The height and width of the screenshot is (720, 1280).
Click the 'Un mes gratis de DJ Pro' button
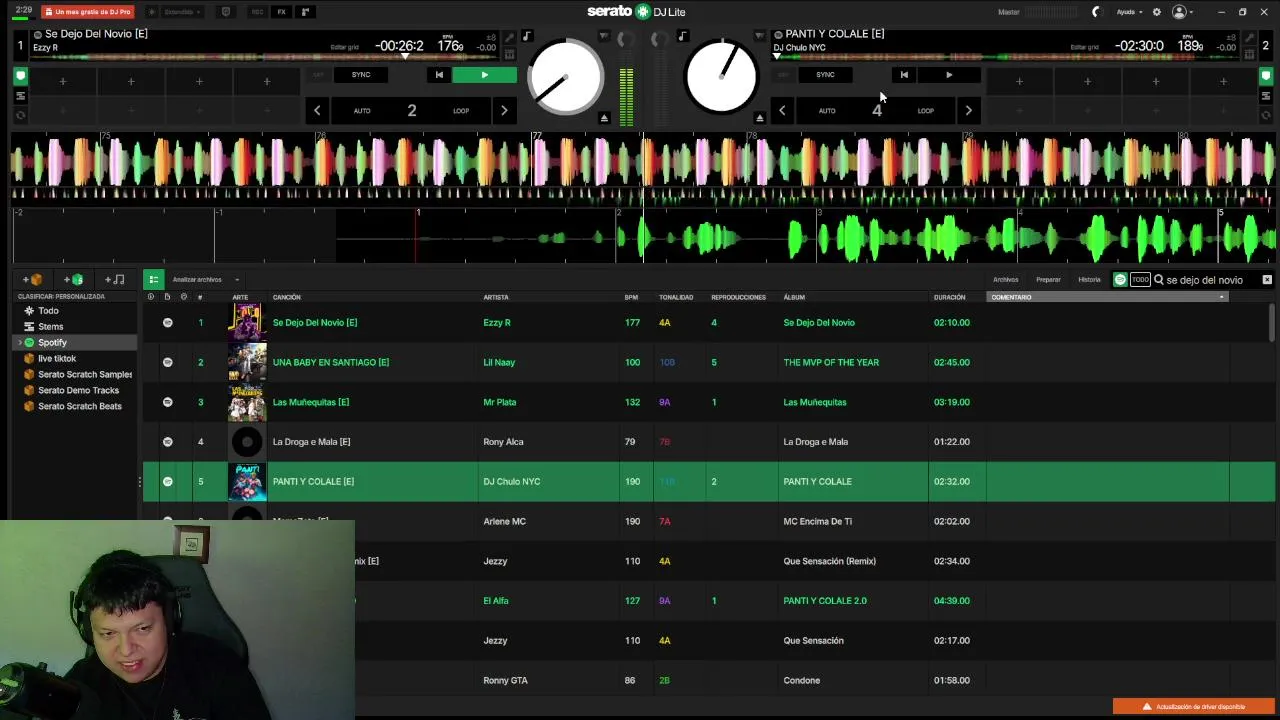87,12
